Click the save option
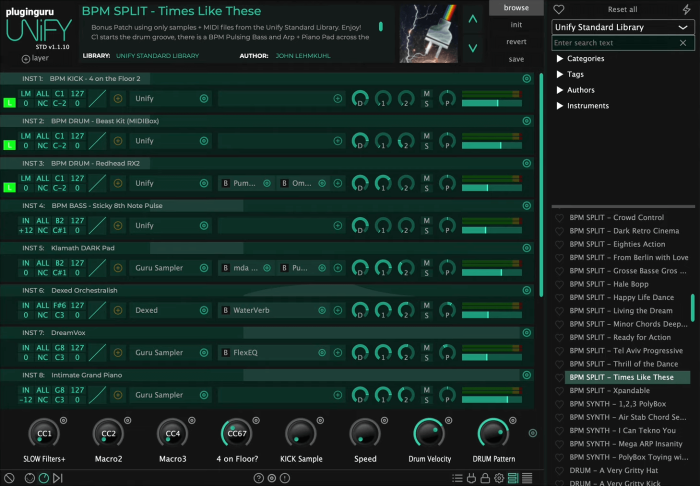This screenshot has width=700, height=486. [x=516, y=59]
